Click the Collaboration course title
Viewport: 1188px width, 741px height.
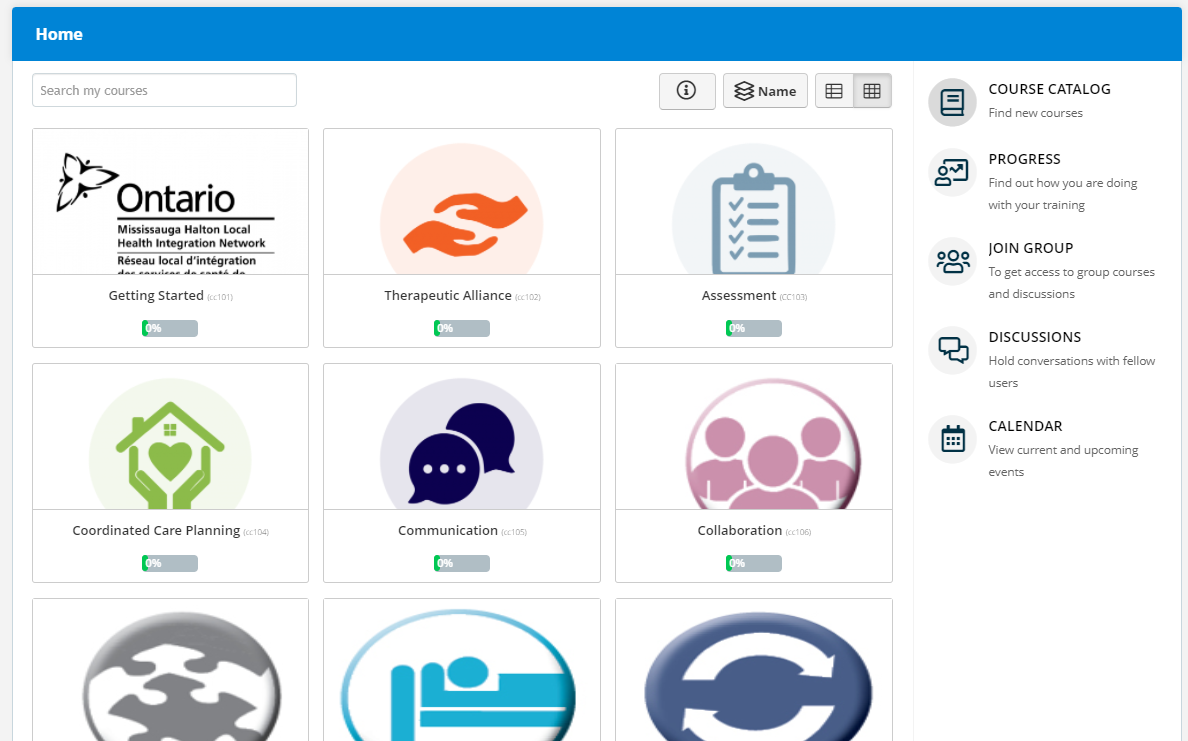(x=739, y=530)
